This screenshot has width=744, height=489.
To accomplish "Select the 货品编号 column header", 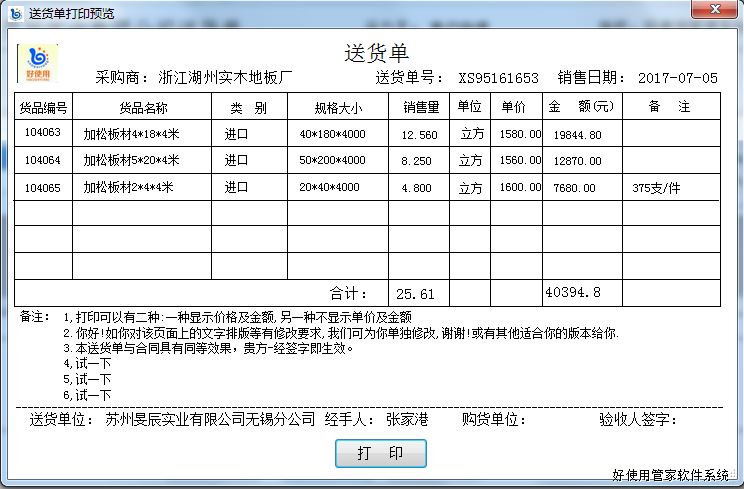I will (43, 107).
